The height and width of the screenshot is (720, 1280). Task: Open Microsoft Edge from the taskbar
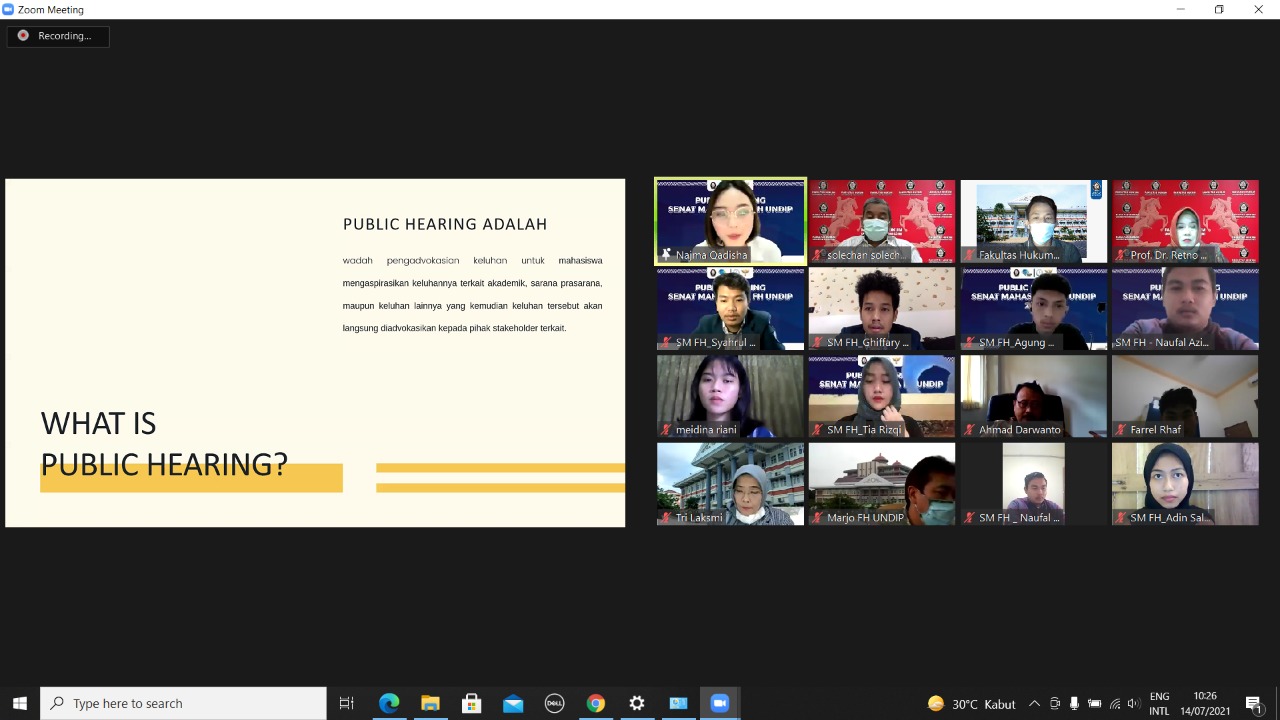point(389,703)
